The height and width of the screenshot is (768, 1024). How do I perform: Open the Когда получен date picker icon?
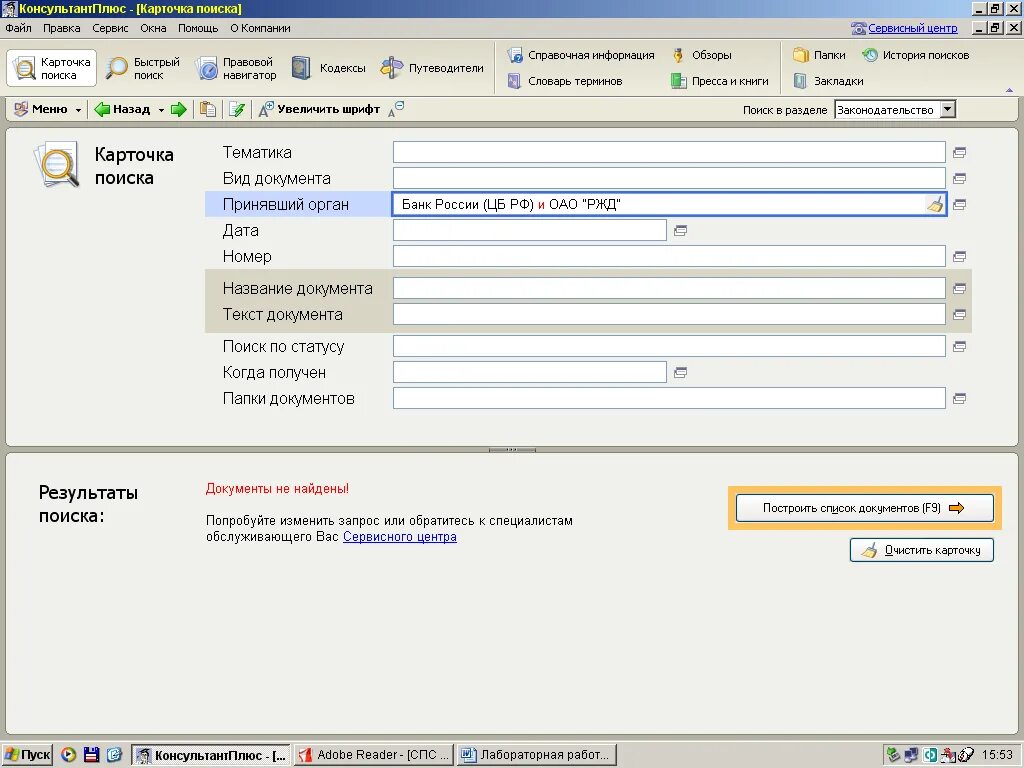[x=680, y=372]
